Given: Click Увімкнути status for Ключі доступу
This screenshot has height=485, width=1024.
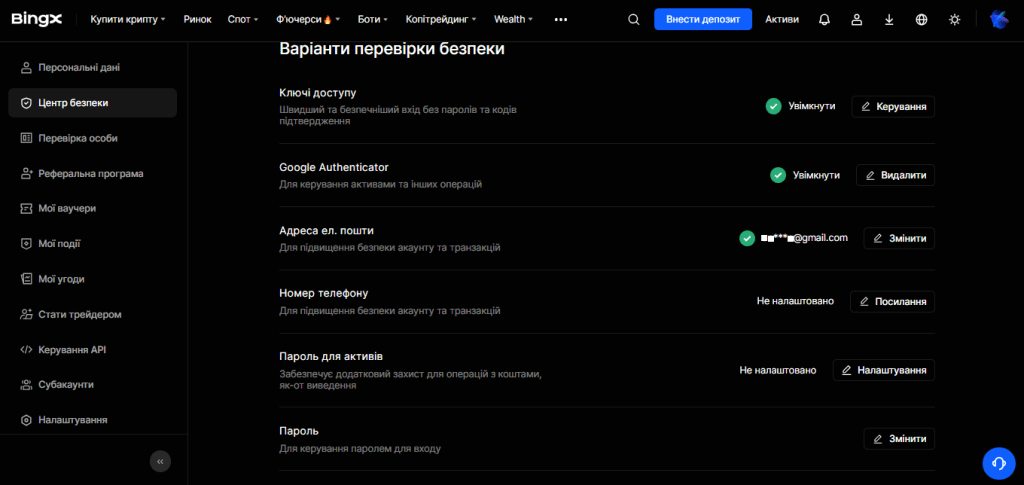Looking at the screenshot, I should [812, 106].
